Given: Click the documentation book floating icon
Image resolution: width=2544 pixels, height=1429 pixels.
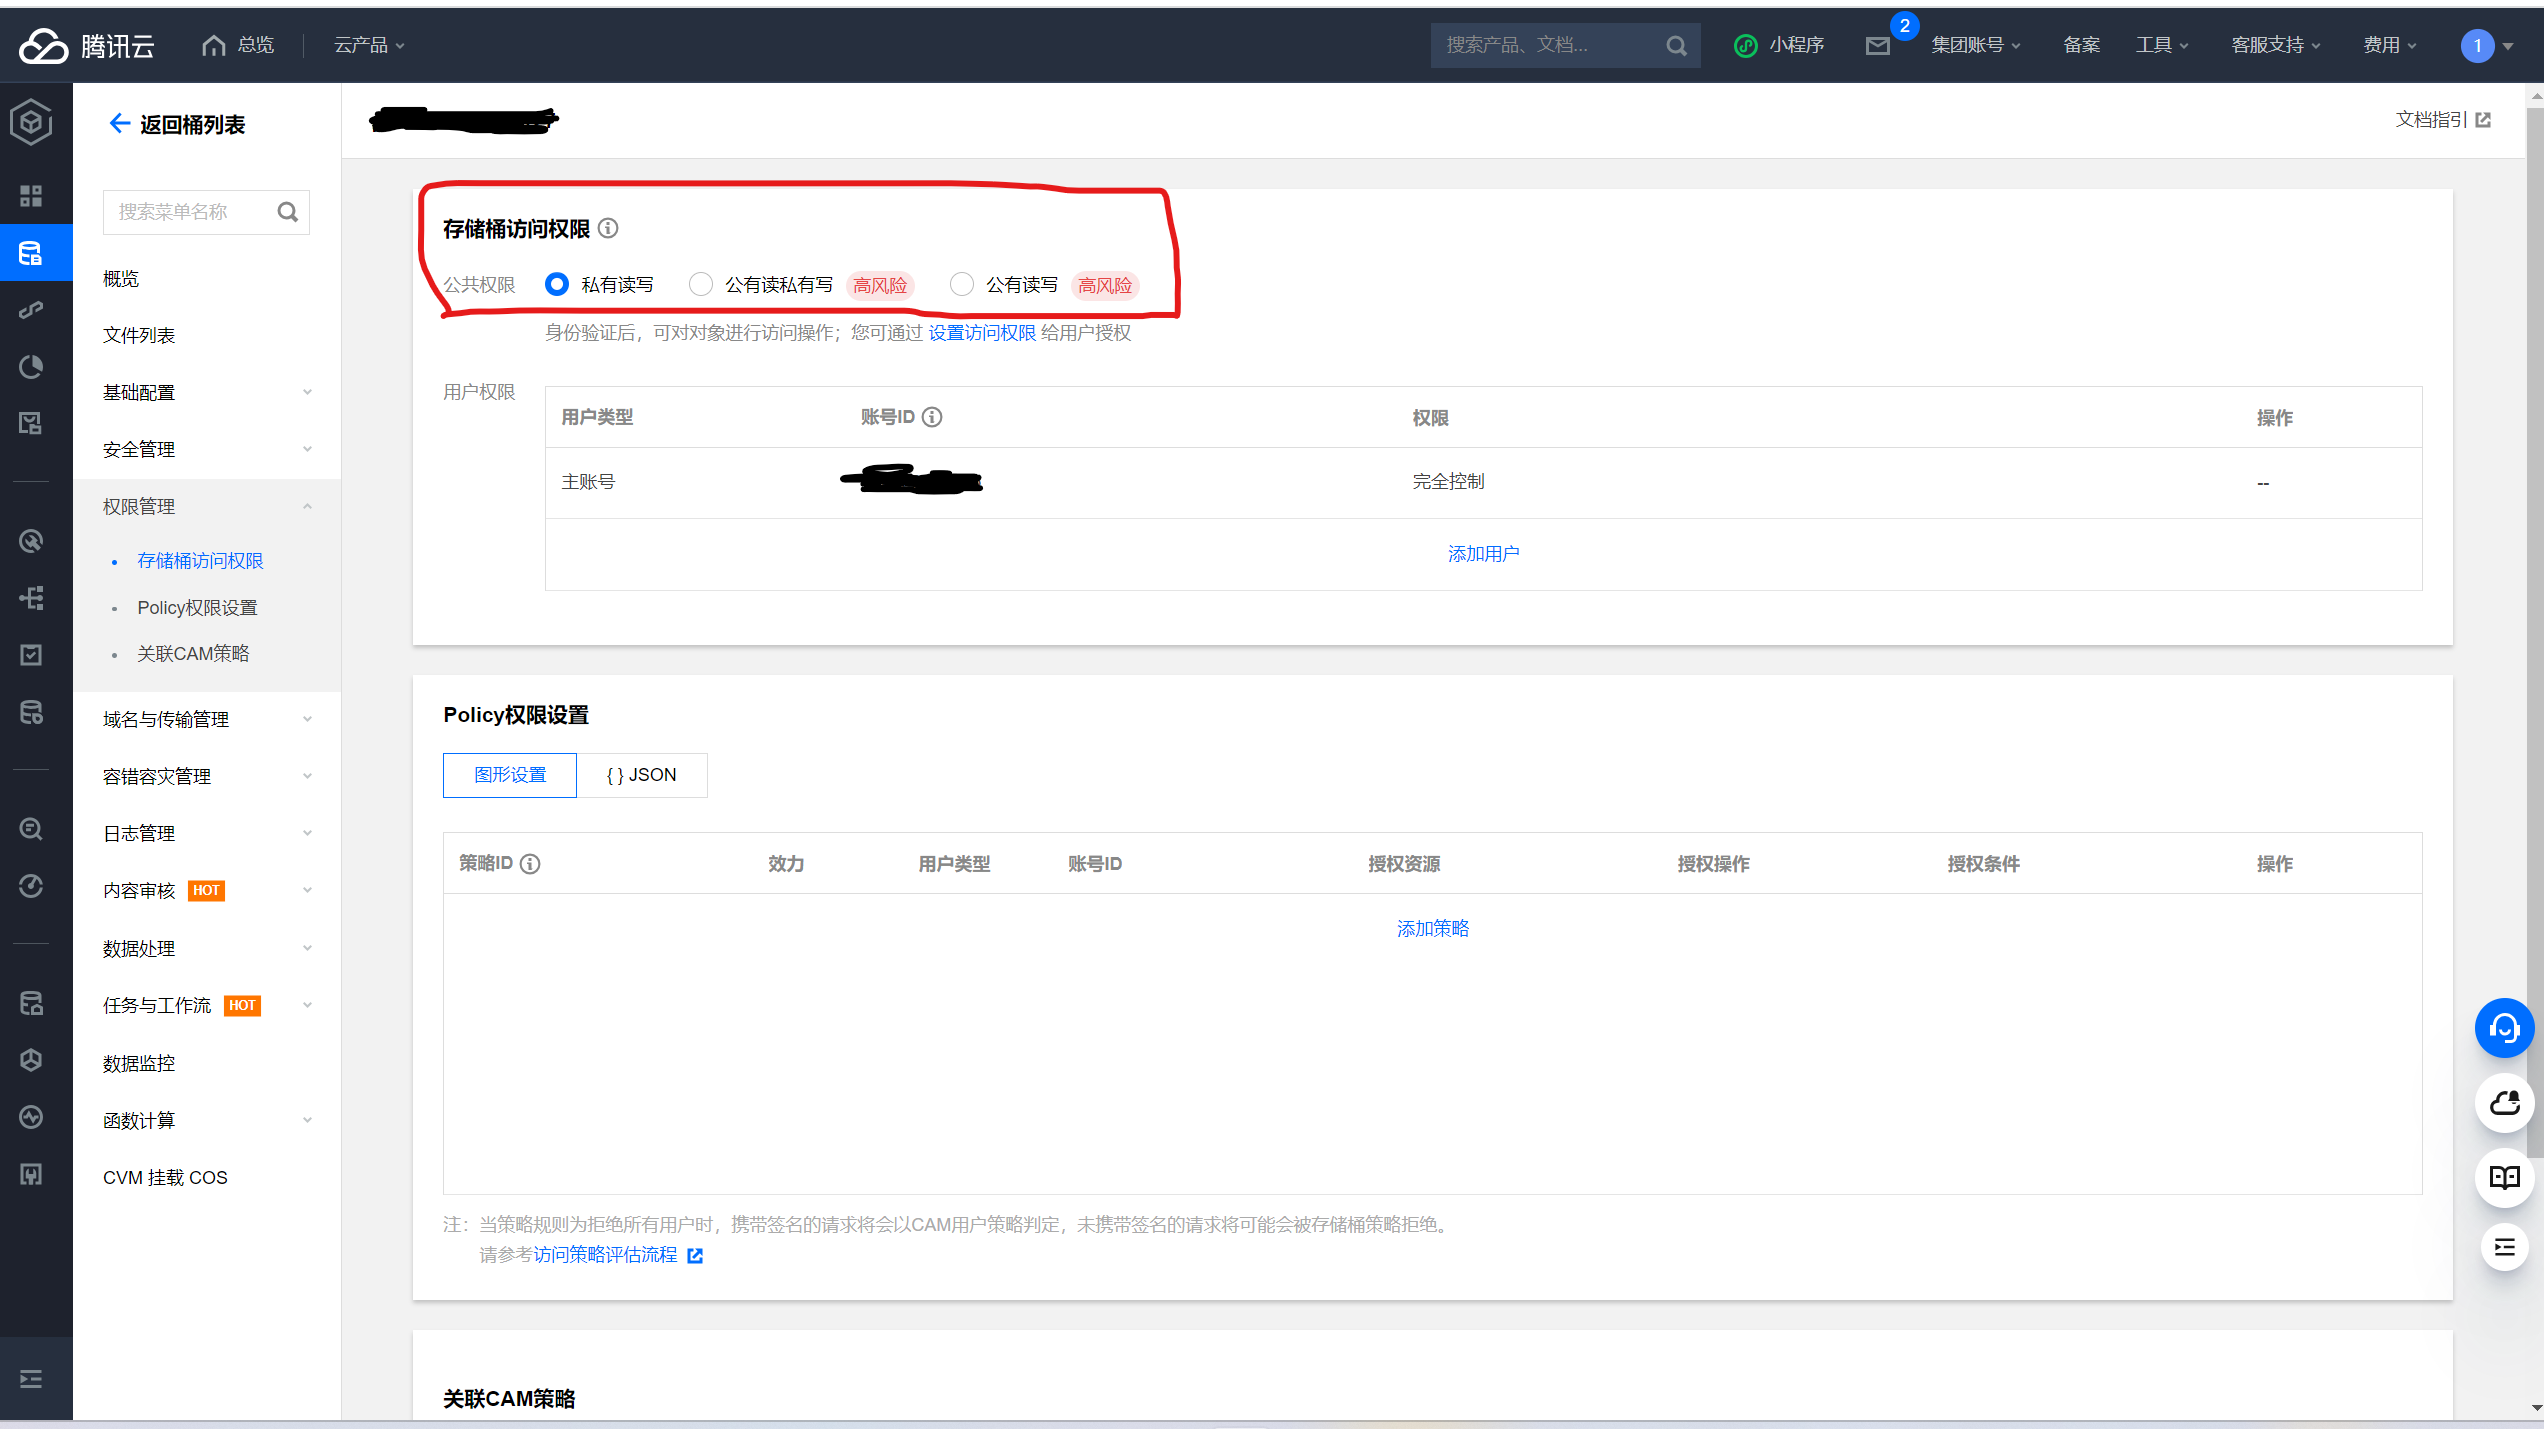Looking at the screenshot, I should pyautogui.click(x=2504, y=1177).
